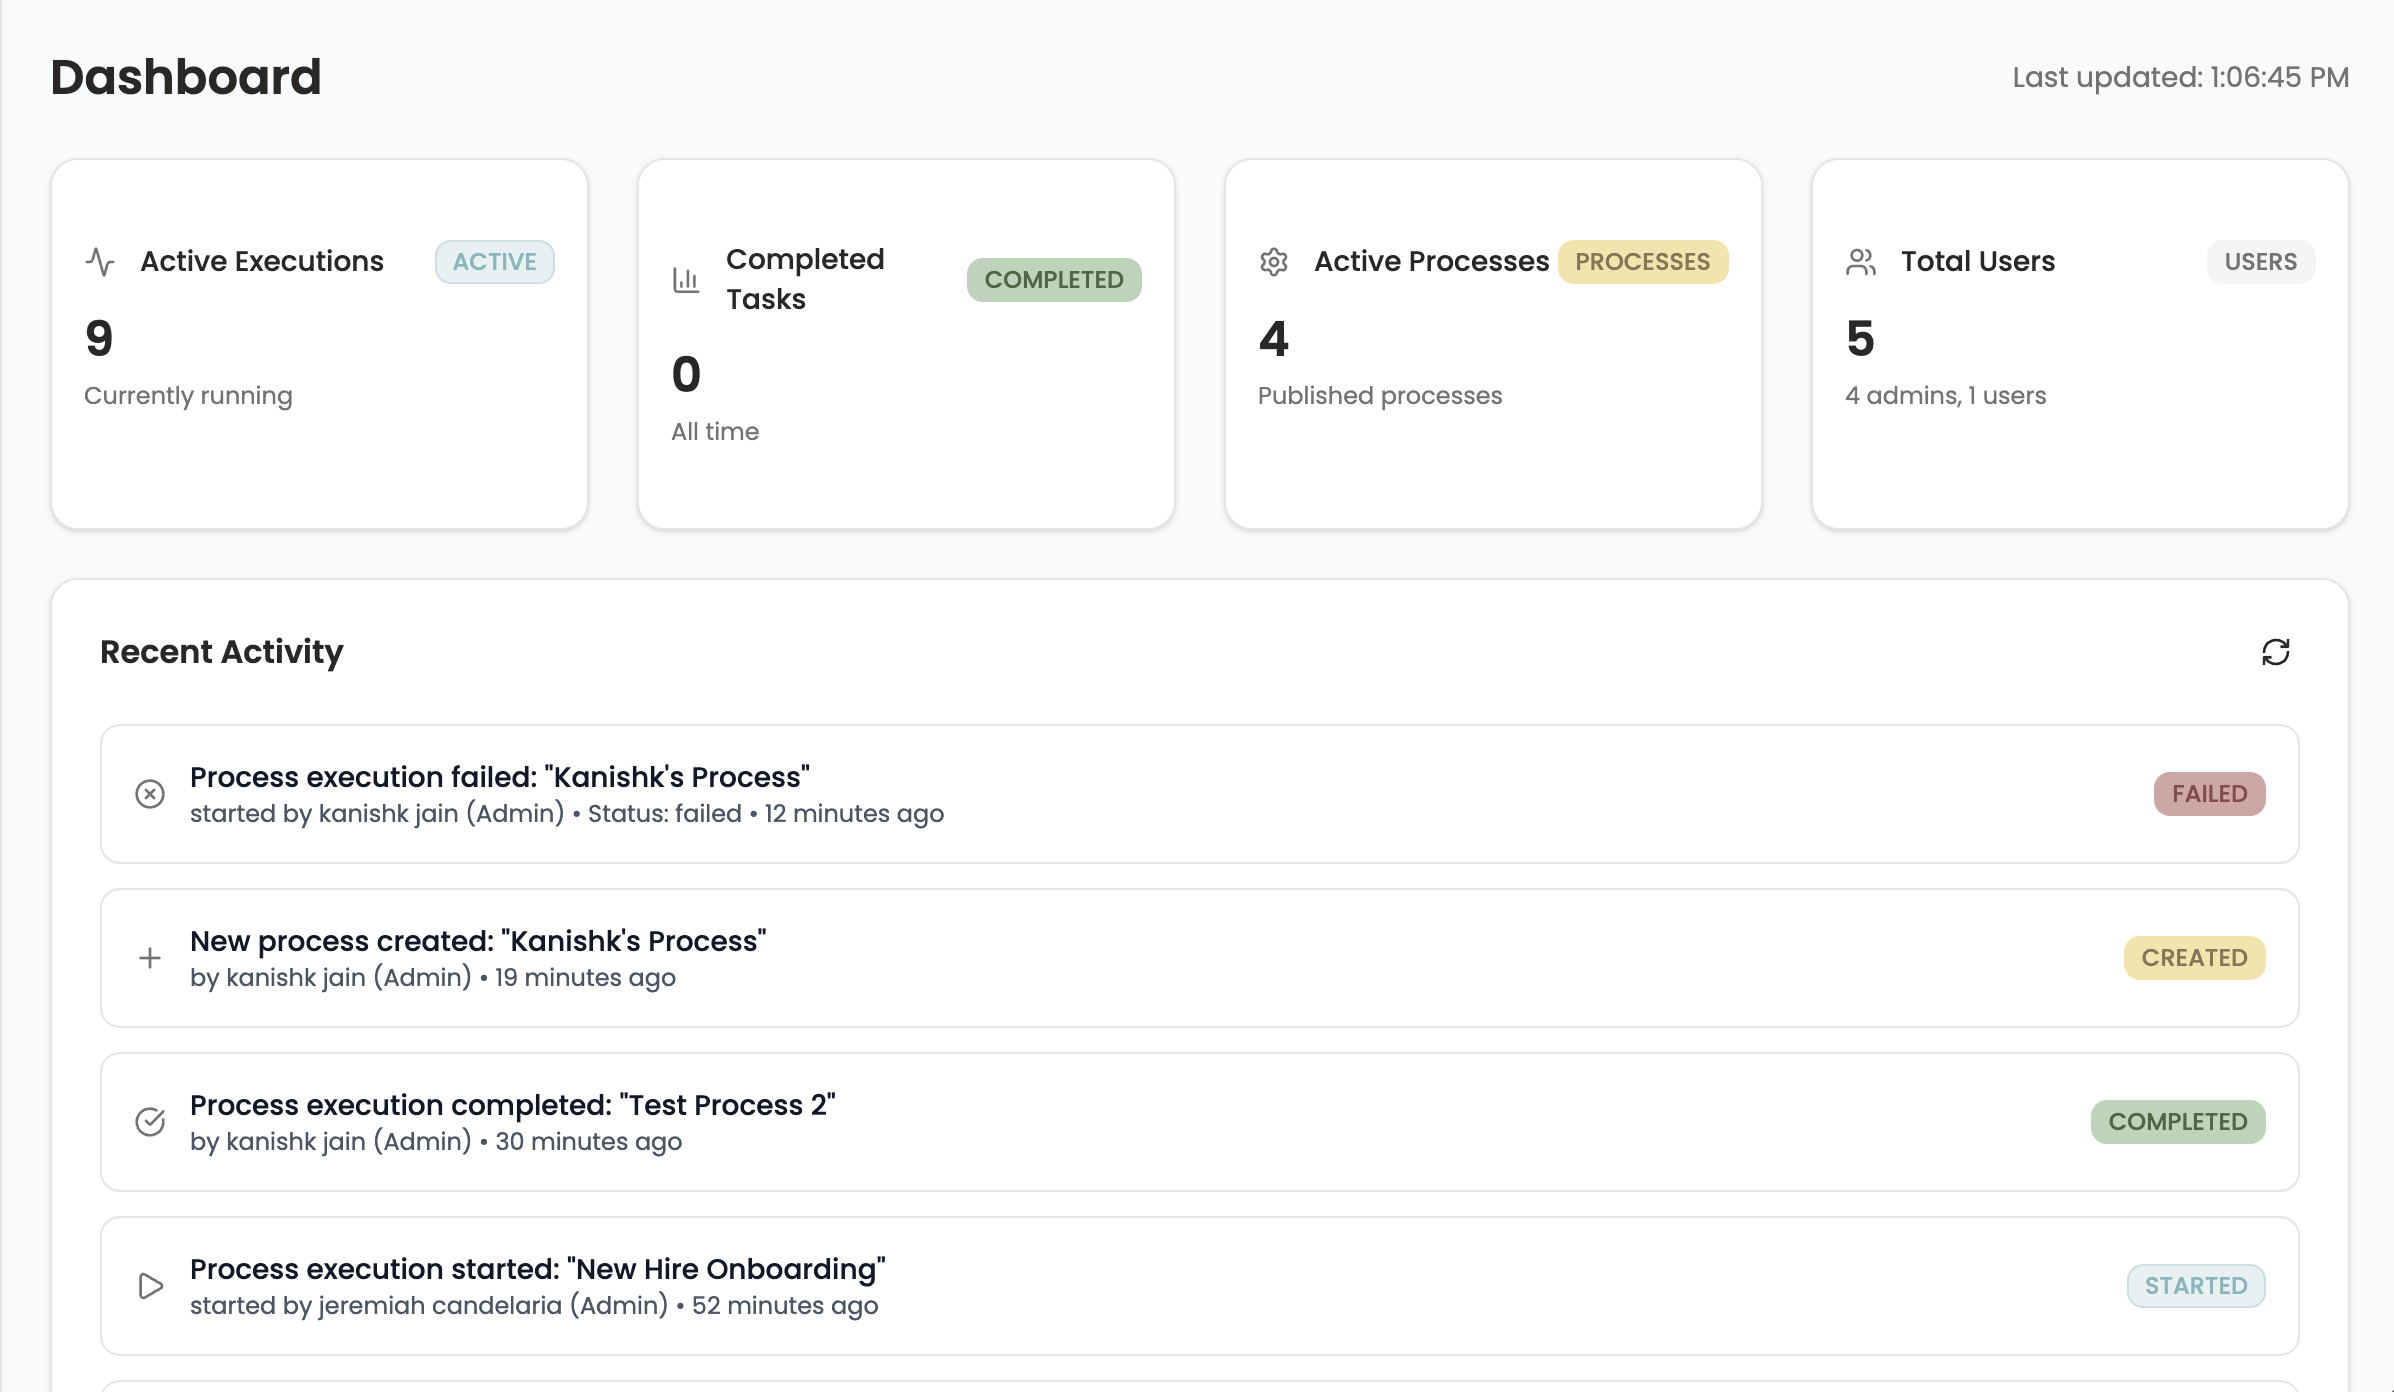Click the Completed Tasks bar chart icon
2394x1392 pixels.
686,280
